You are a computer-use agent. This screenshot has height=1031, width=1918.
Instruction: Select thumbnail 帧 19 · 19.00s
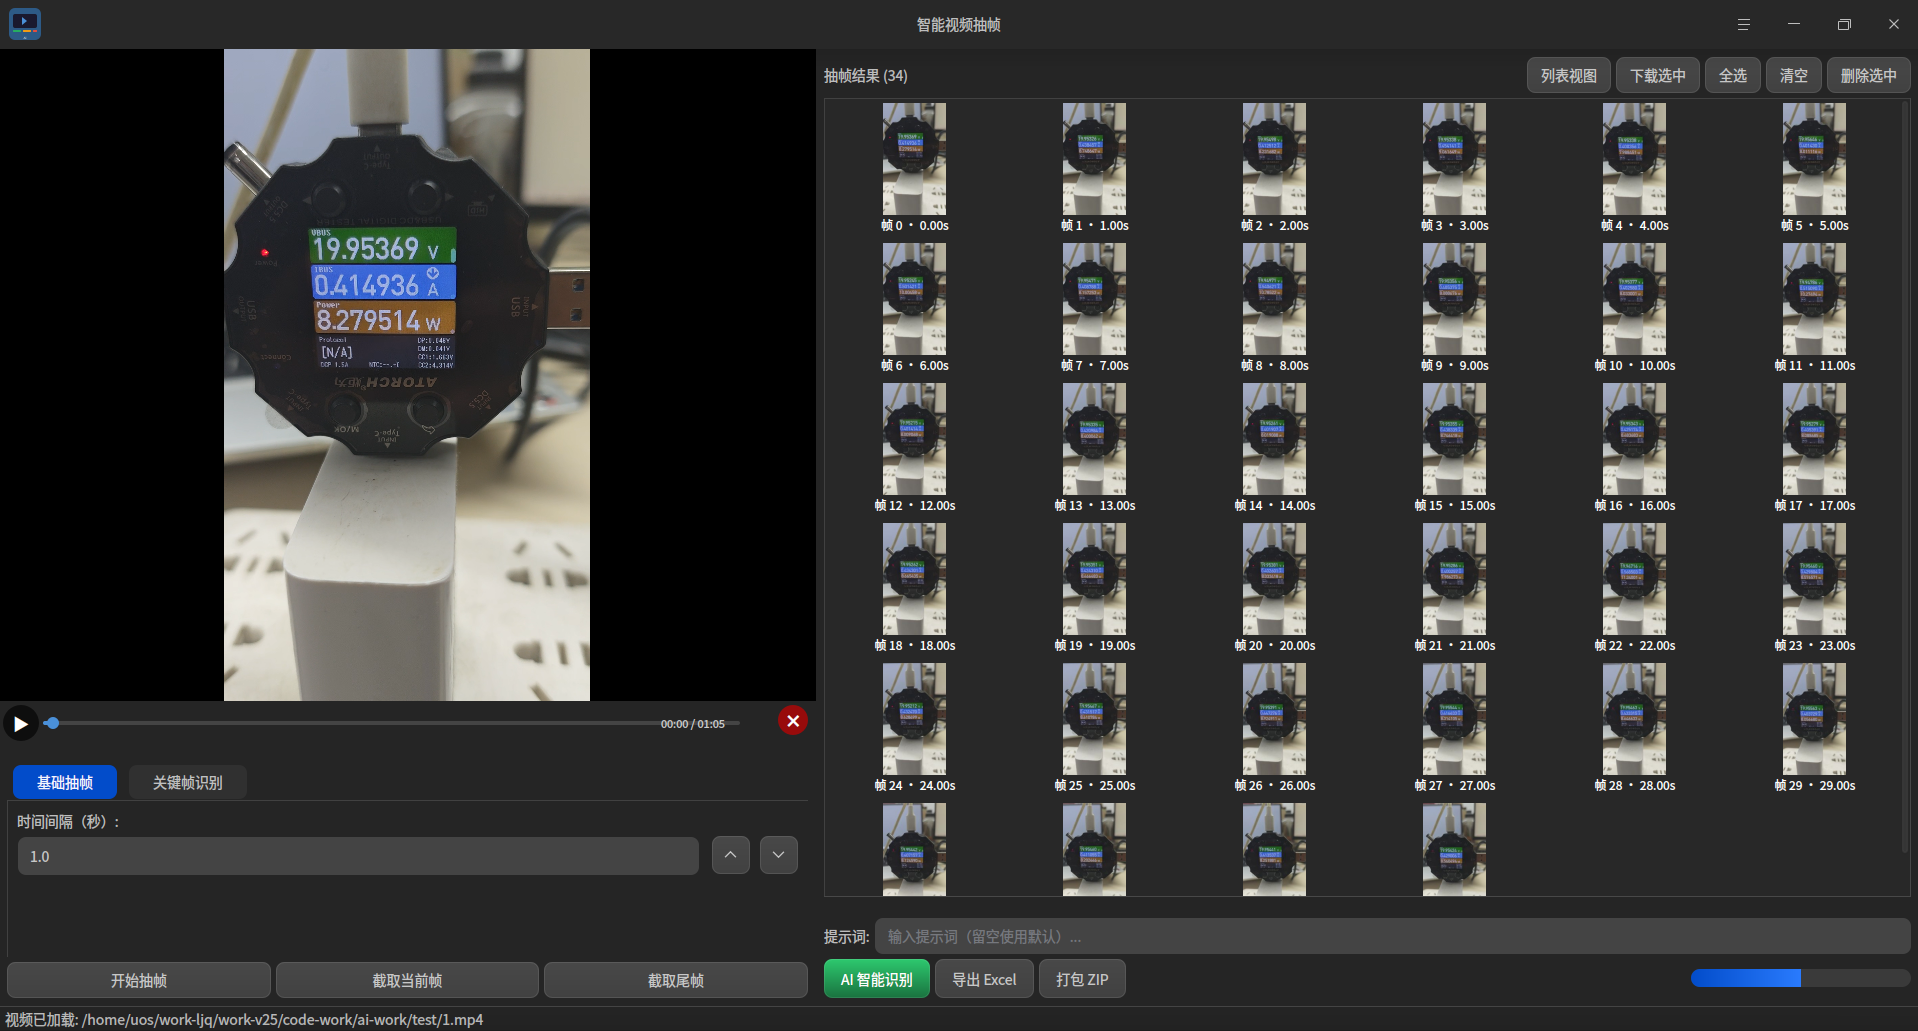[x=1094, y=588]
